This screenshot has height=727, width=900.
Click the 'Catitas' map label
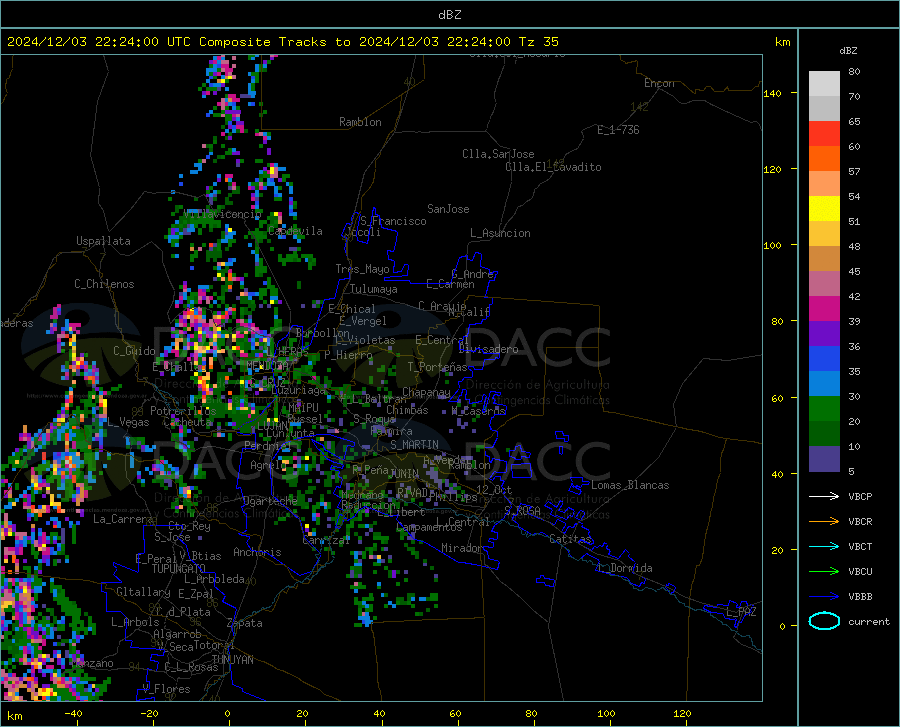[x=570, y=539]
